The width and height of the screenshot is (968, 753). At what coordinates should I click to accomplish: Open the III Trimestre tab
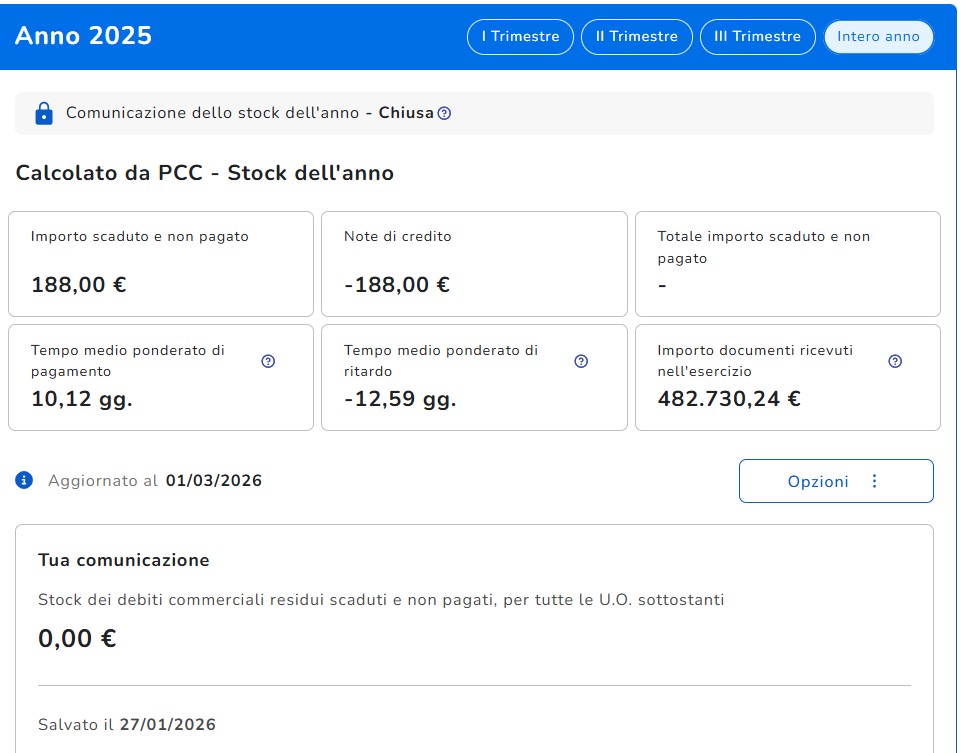(x=757, y=37)
